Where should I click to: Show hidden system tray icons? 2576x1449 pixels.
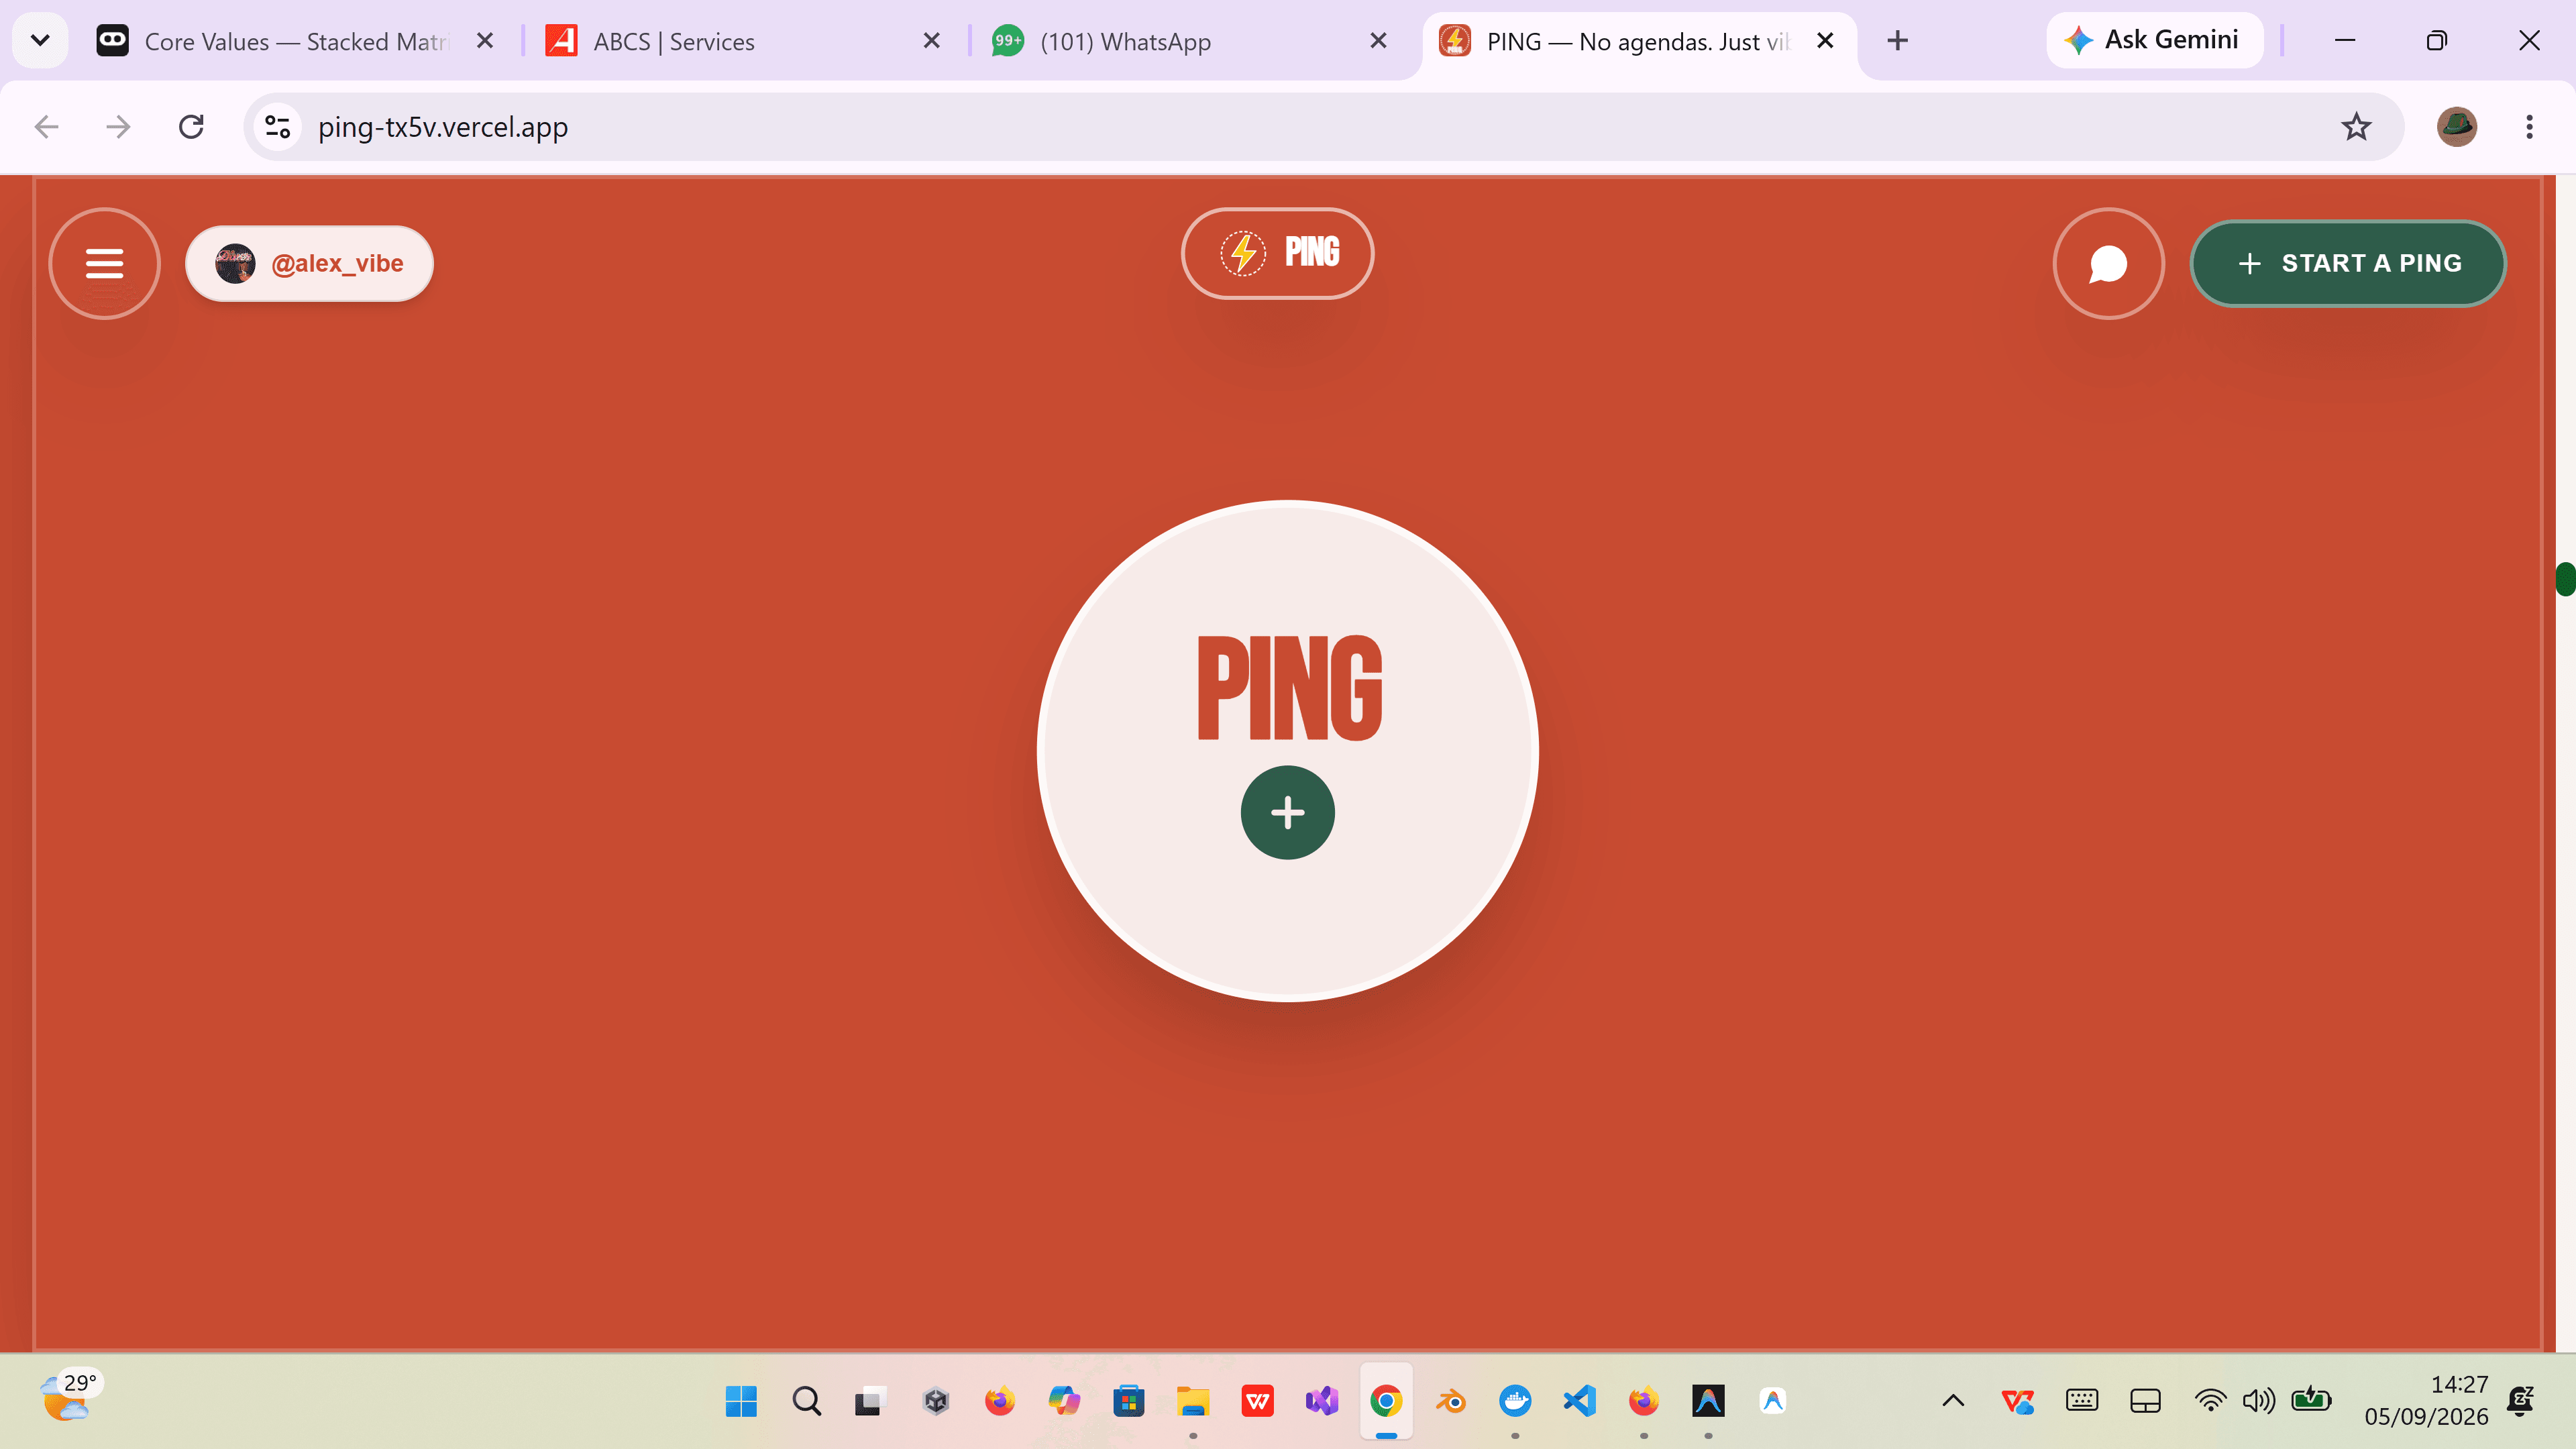point(1952,1401)
